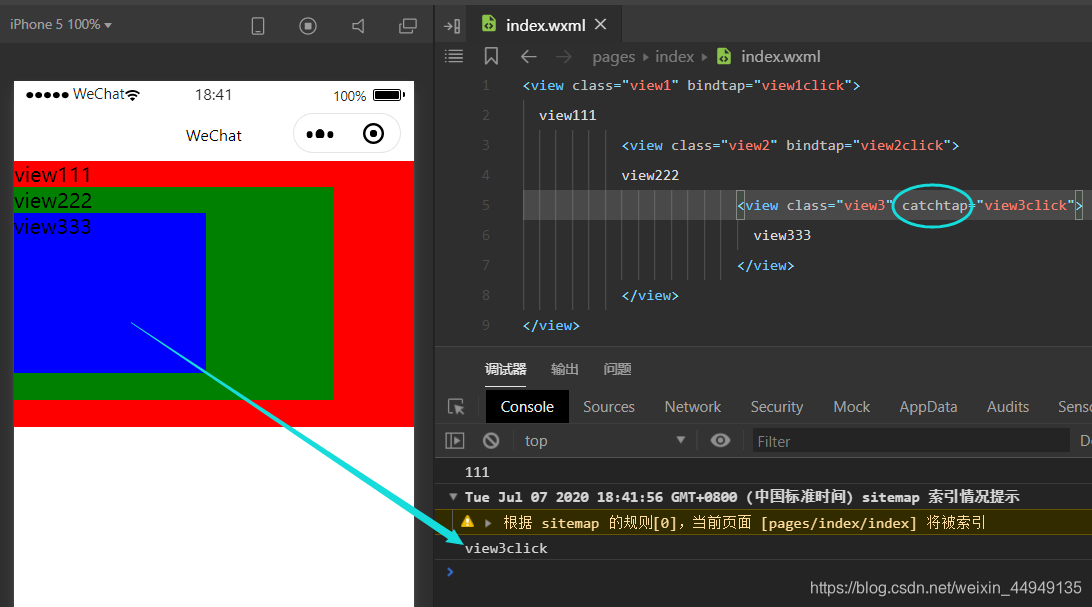
Task: Switch to the 调试器 tab
Action: click(506, 369)
